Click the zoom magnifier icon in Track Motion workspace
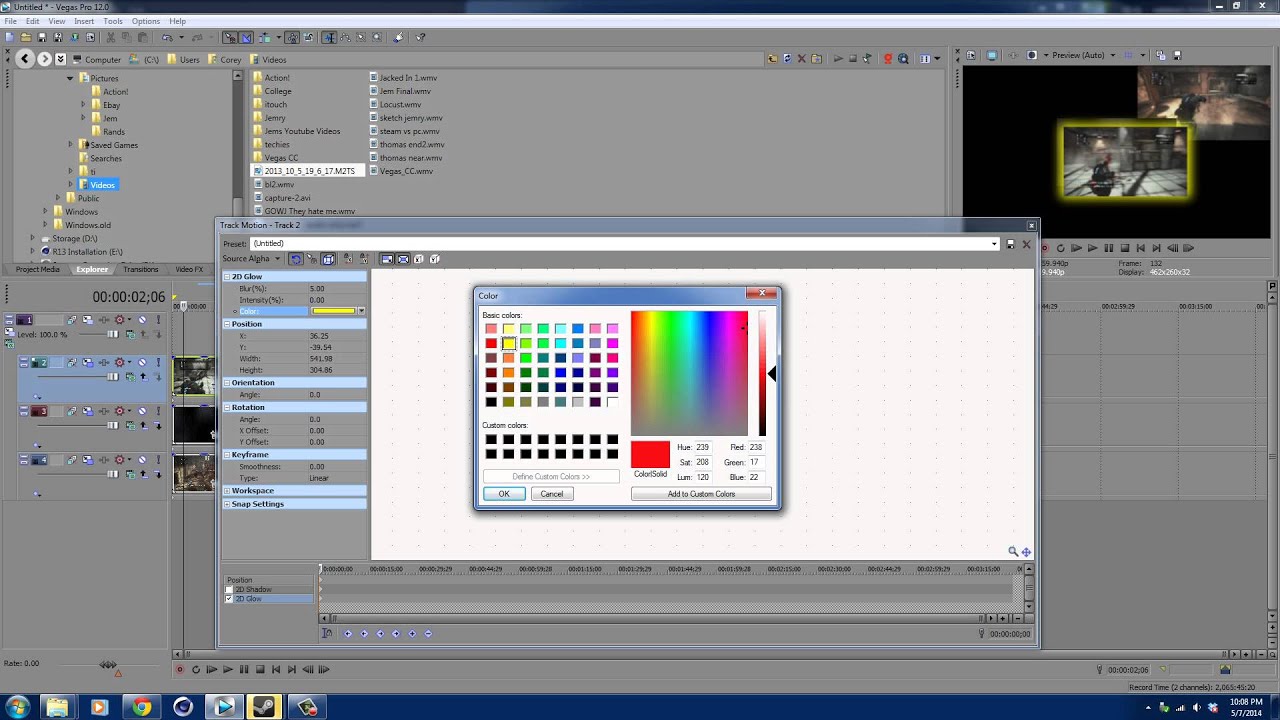 1013,551
